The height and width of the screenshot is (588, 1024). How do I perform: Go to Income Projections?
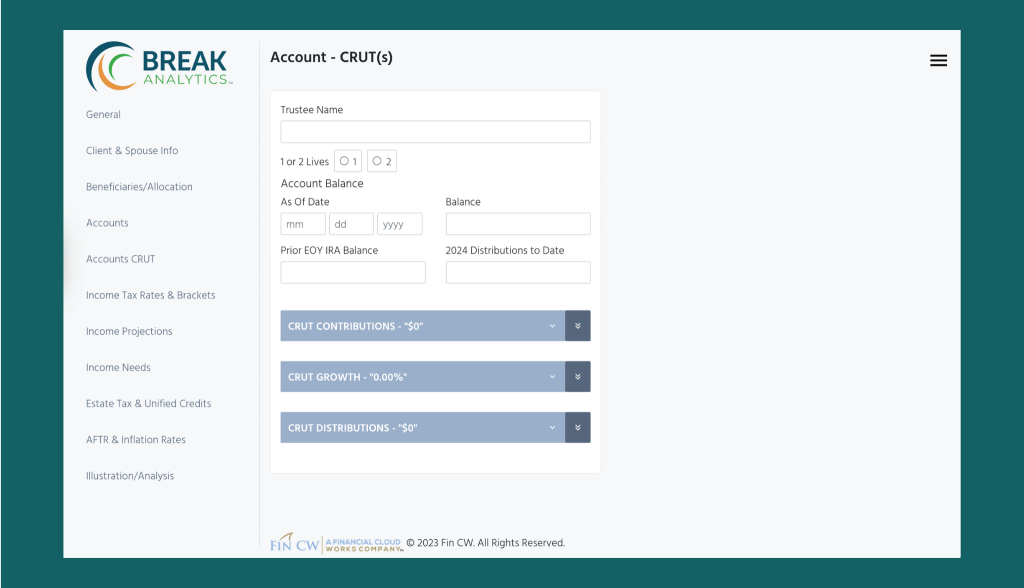click(129, 331)
